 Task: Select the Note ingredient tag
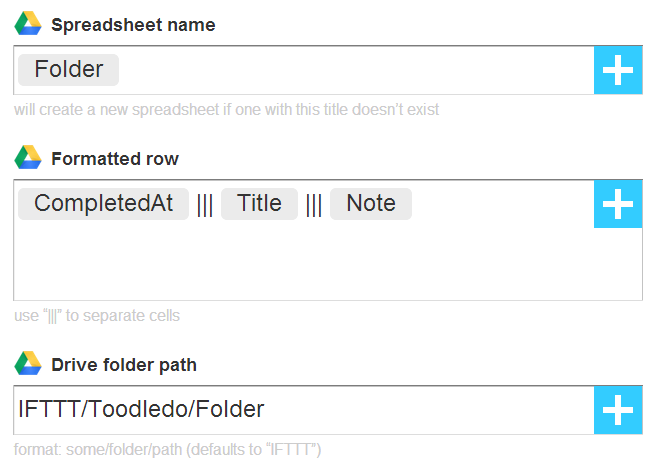[371, 204]
